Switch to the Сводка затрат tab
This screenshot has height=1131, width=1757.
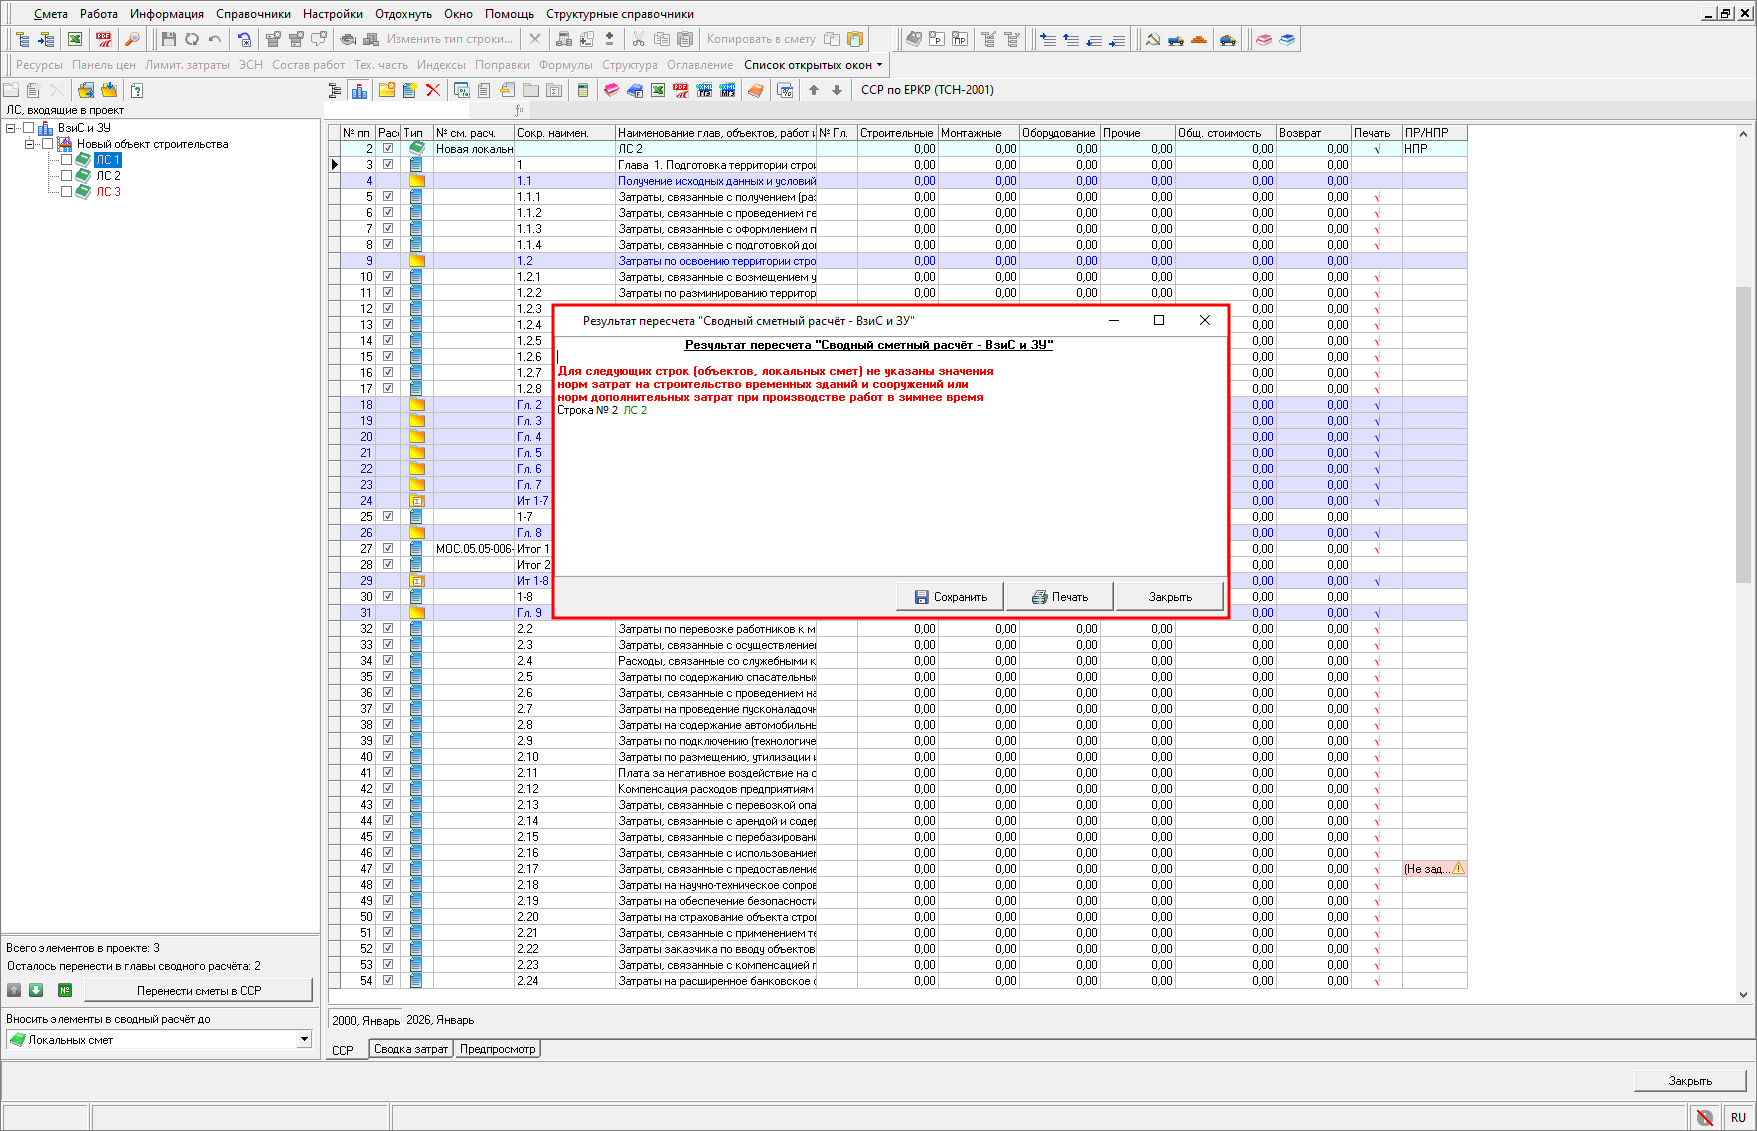[411, 1049]
